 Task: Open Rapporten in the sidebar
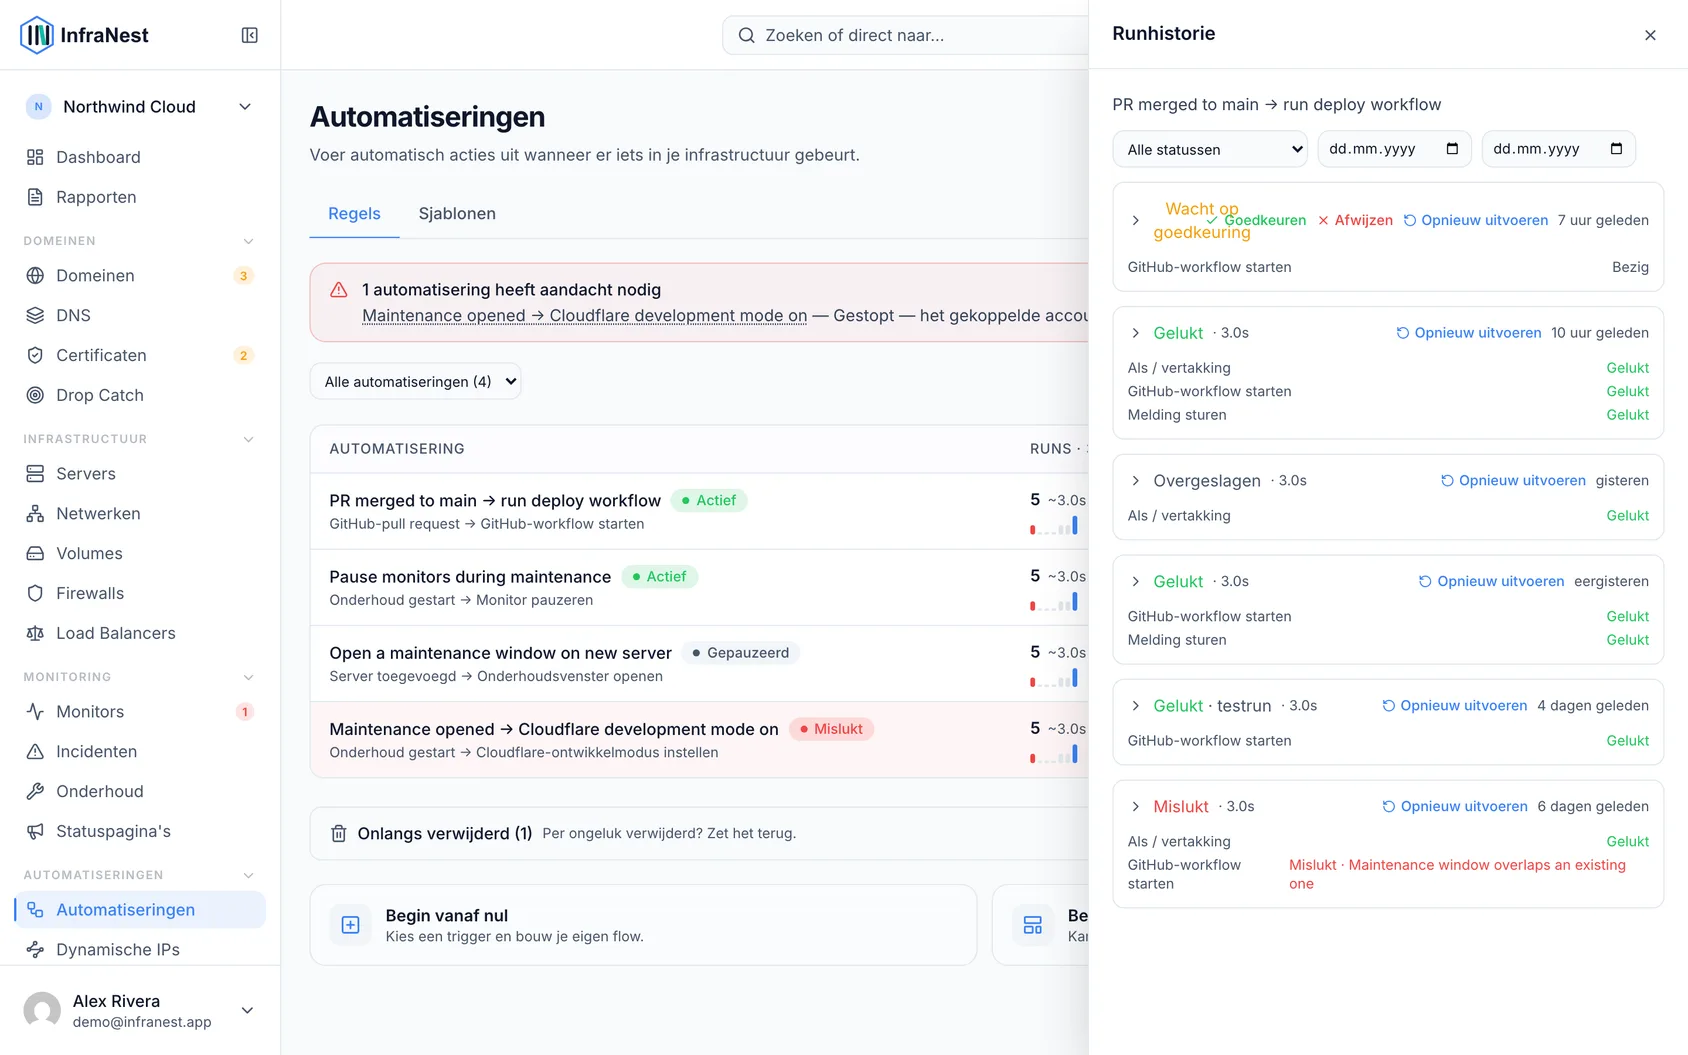tap(140, 197)
